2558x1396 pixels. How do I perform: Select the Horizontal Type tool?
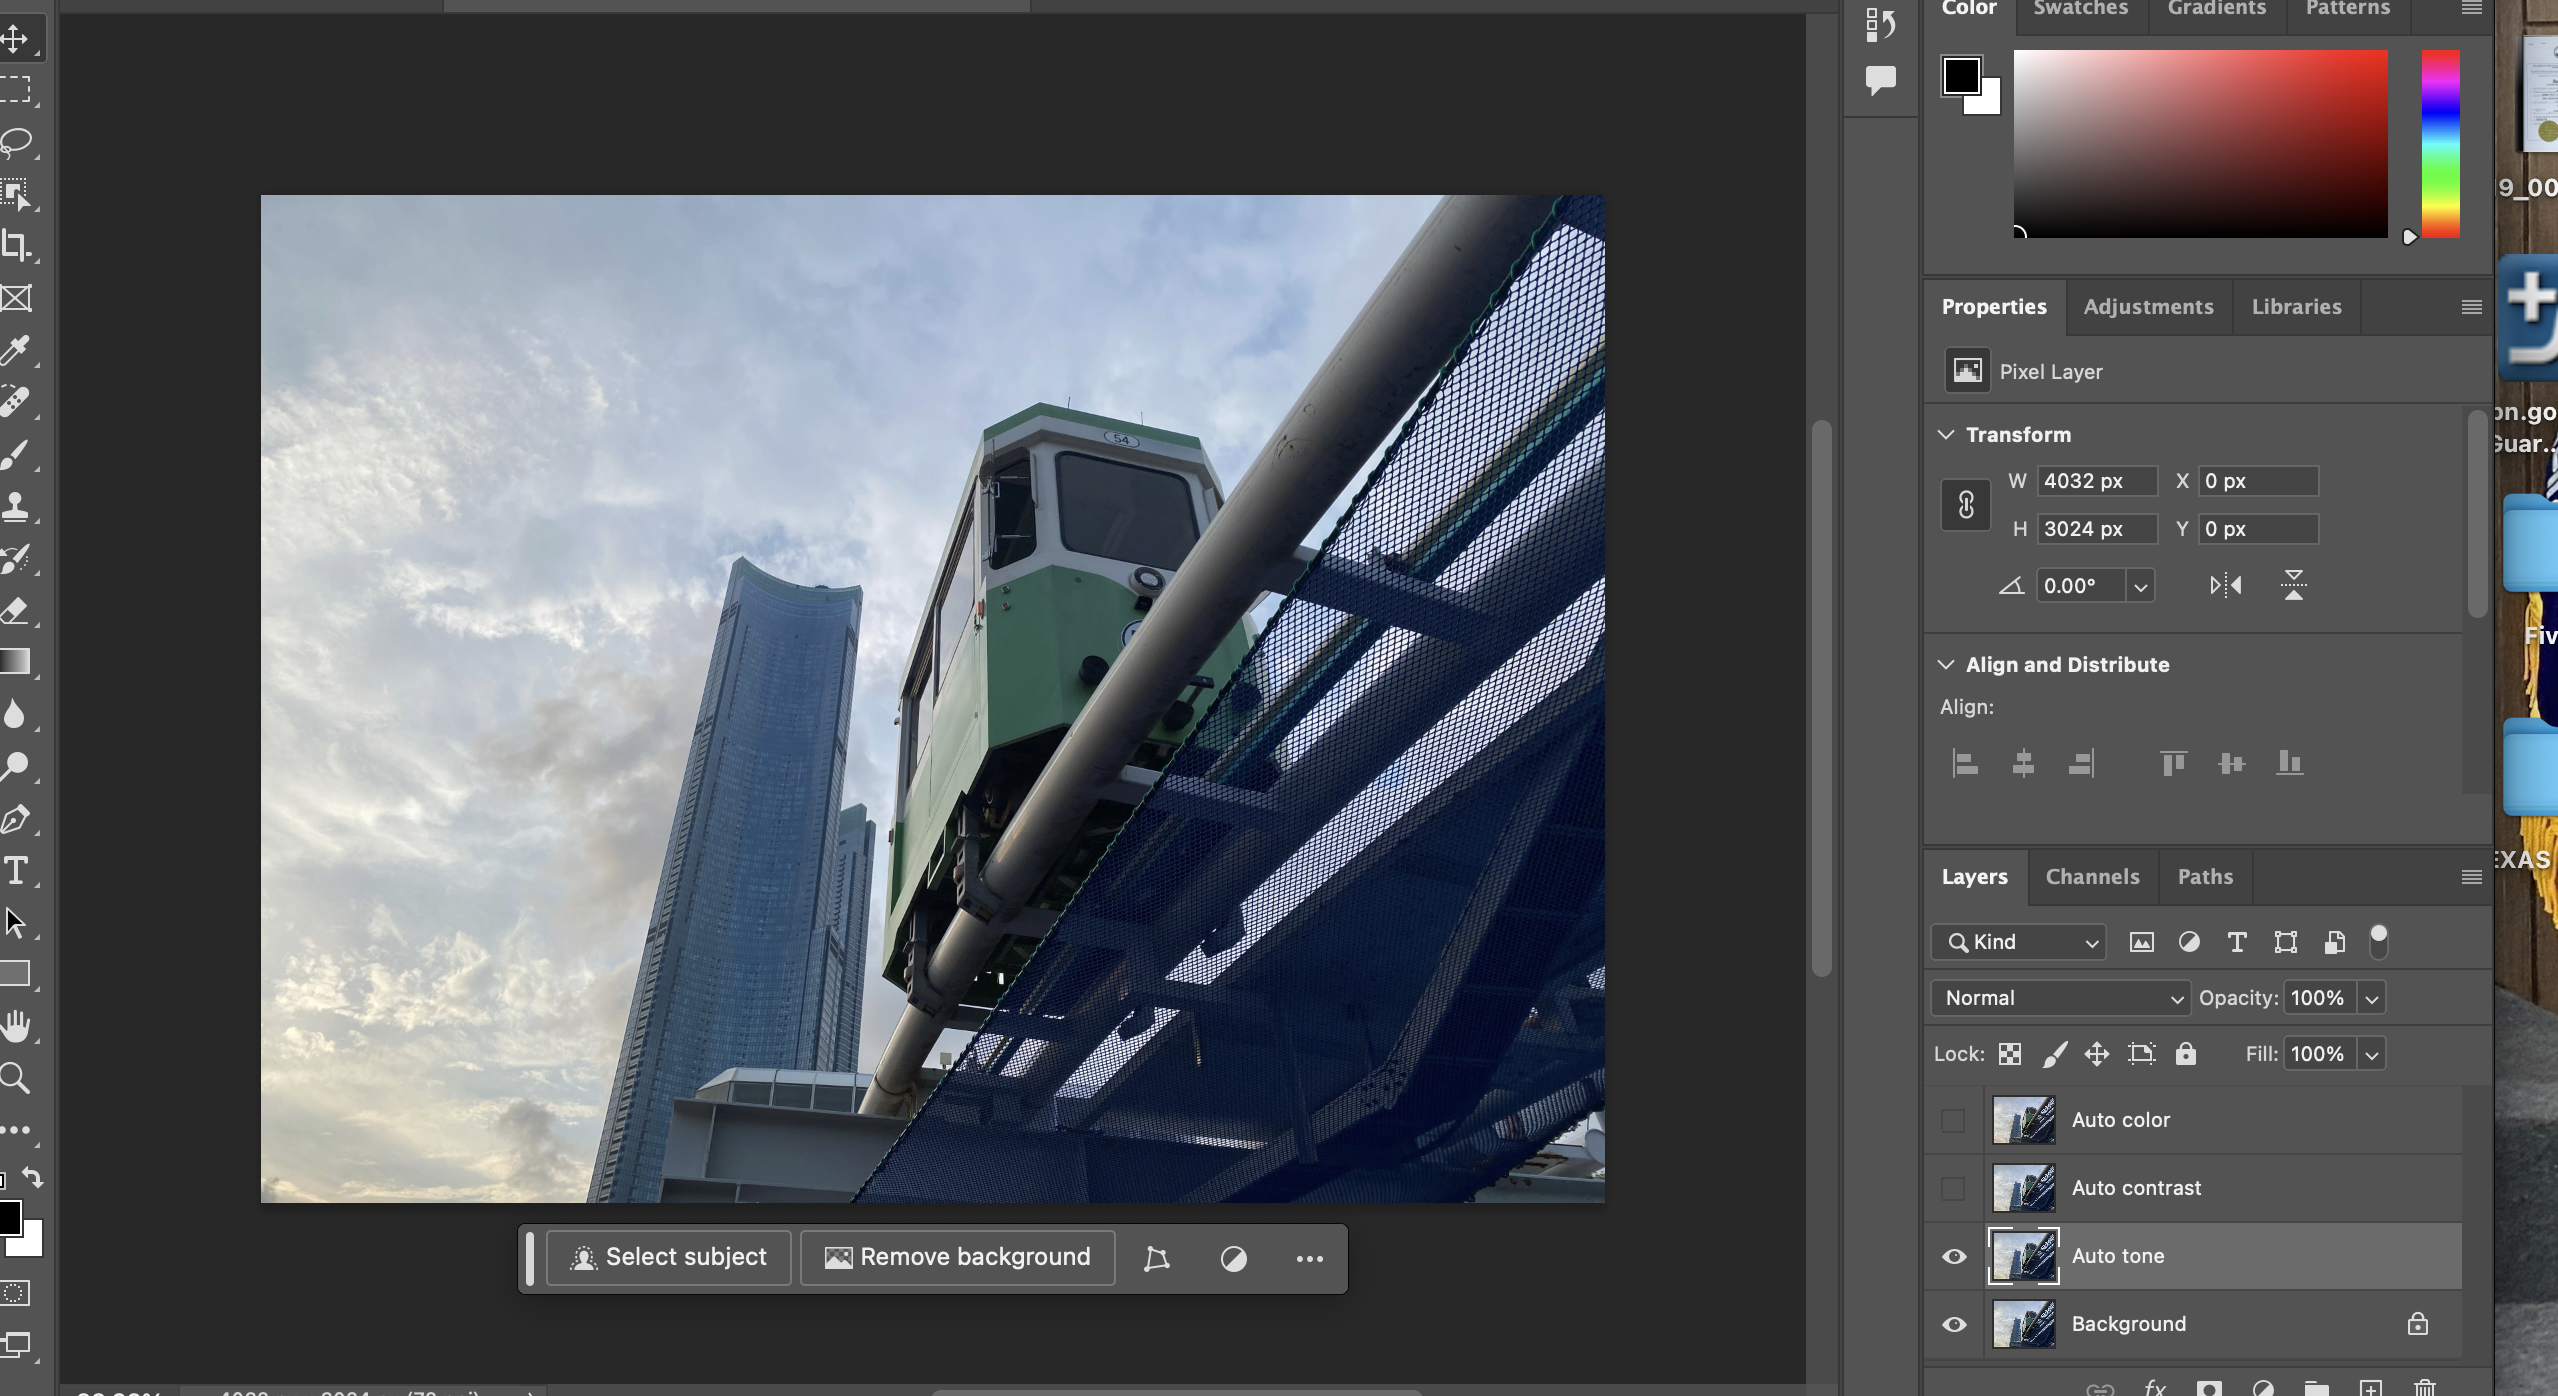click(x=16, y=871)
